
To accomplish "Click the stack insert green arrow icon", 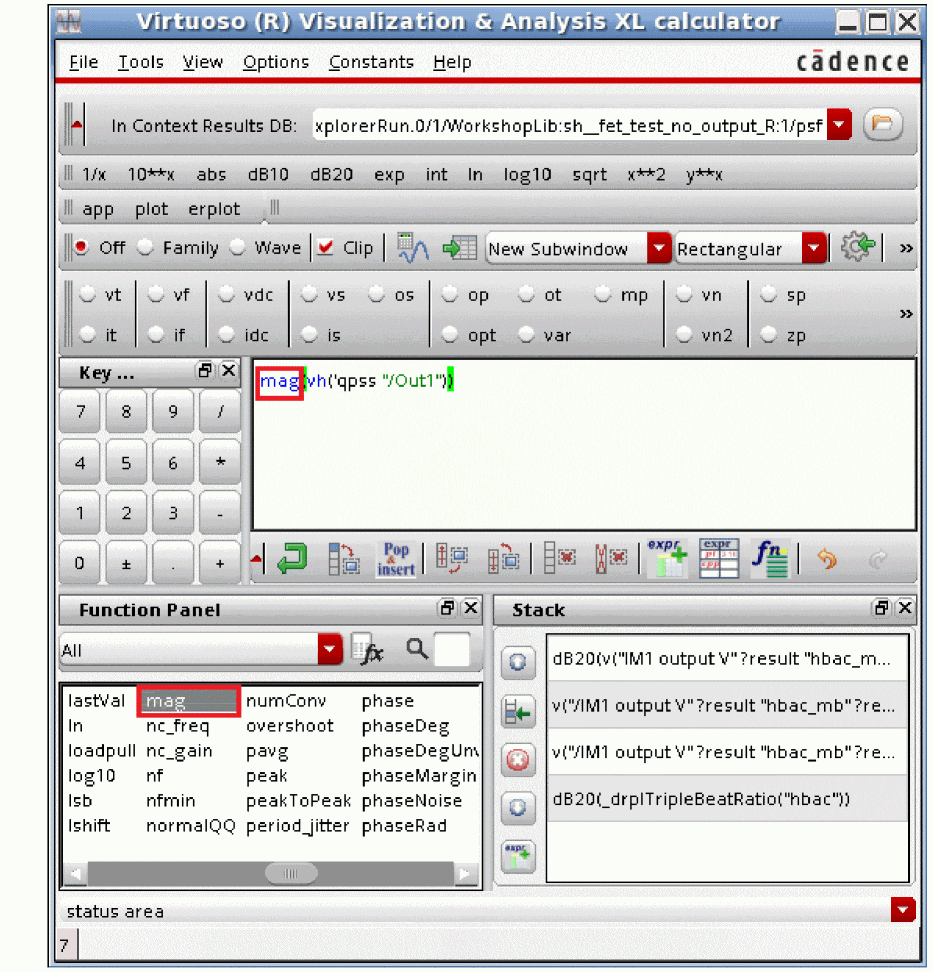I will 518,711.
